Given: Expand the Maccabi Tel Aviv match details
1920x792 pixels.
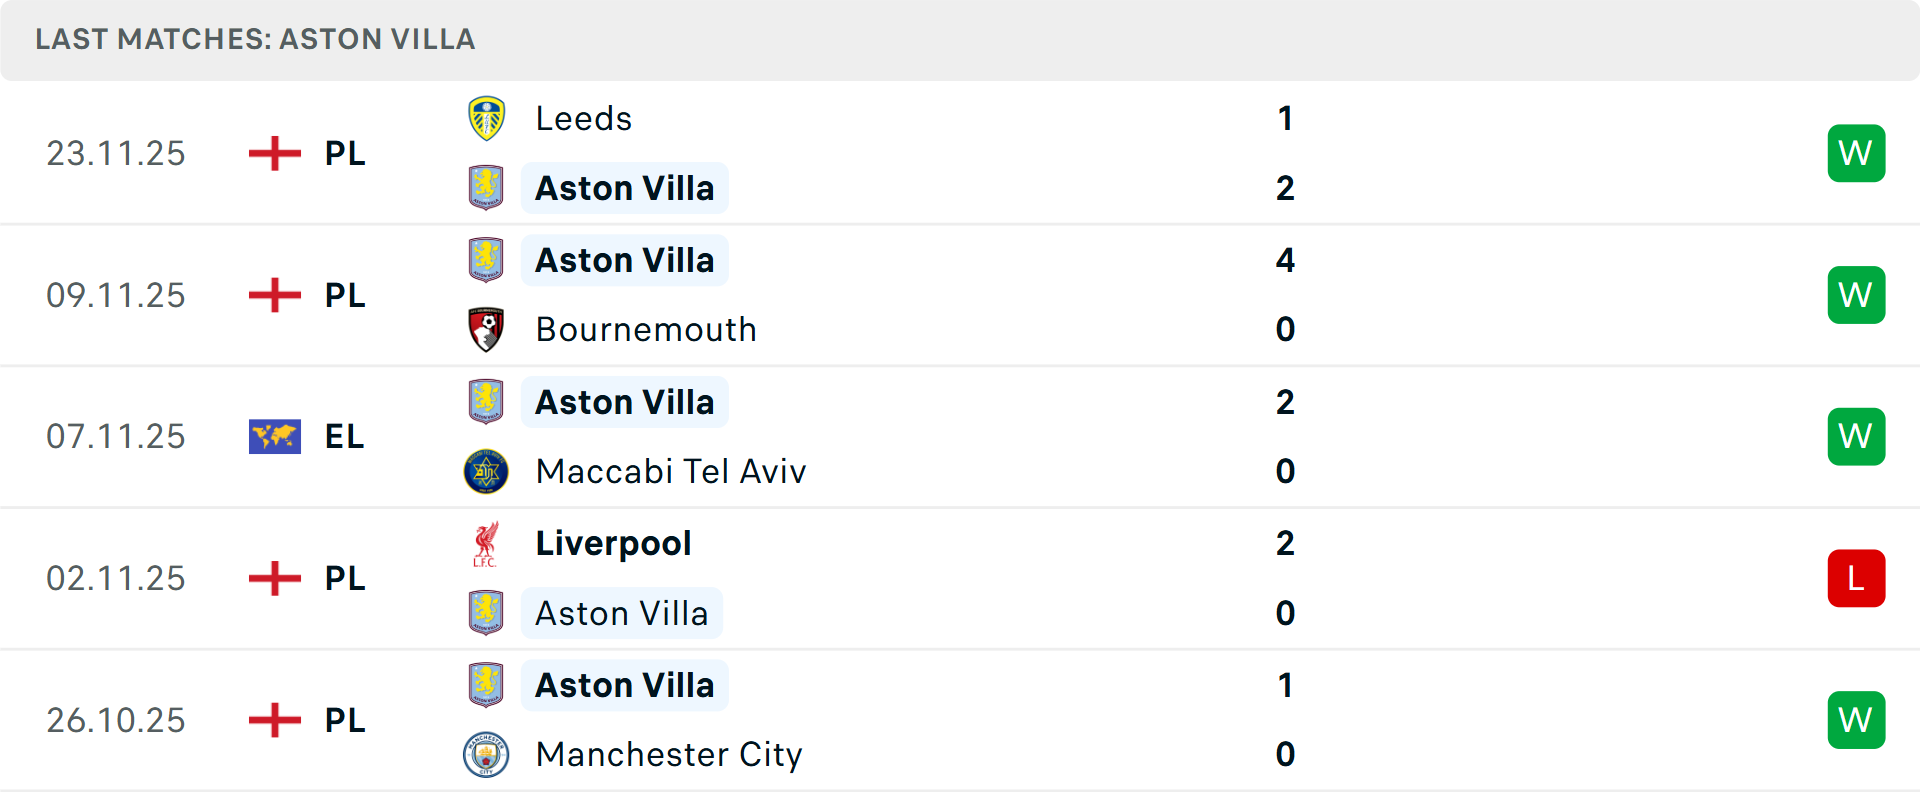Looking at the screenshot, I should coord(960,436).
